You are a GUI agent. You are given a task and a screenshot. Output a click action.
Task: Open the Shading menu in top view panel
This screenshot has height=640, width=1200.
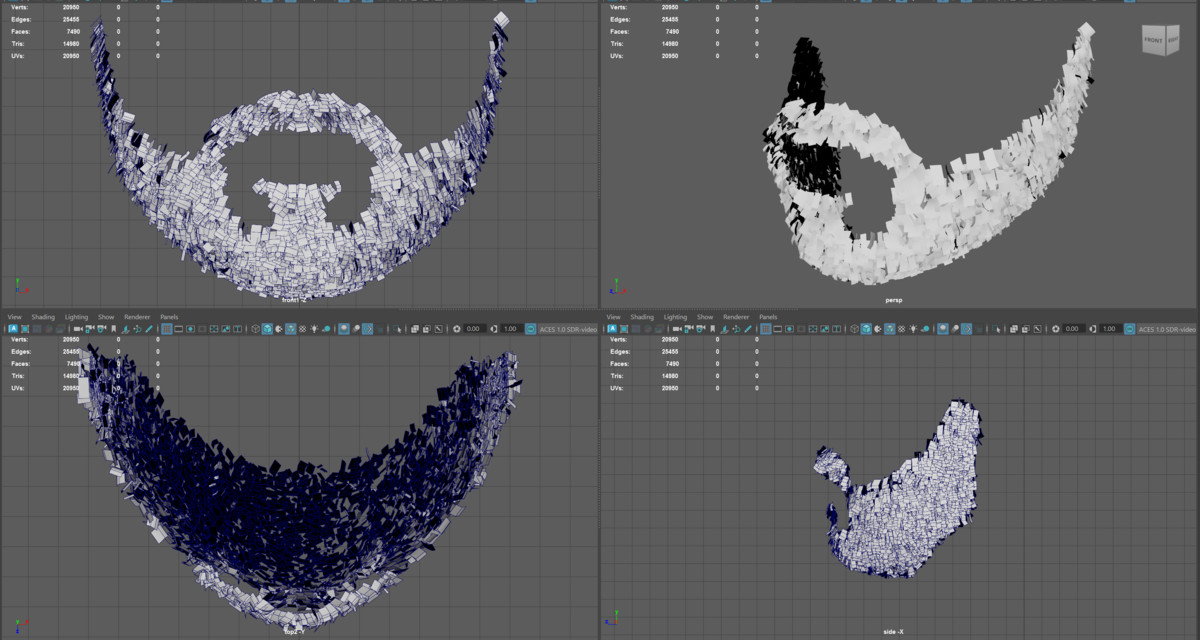point(43,317)
